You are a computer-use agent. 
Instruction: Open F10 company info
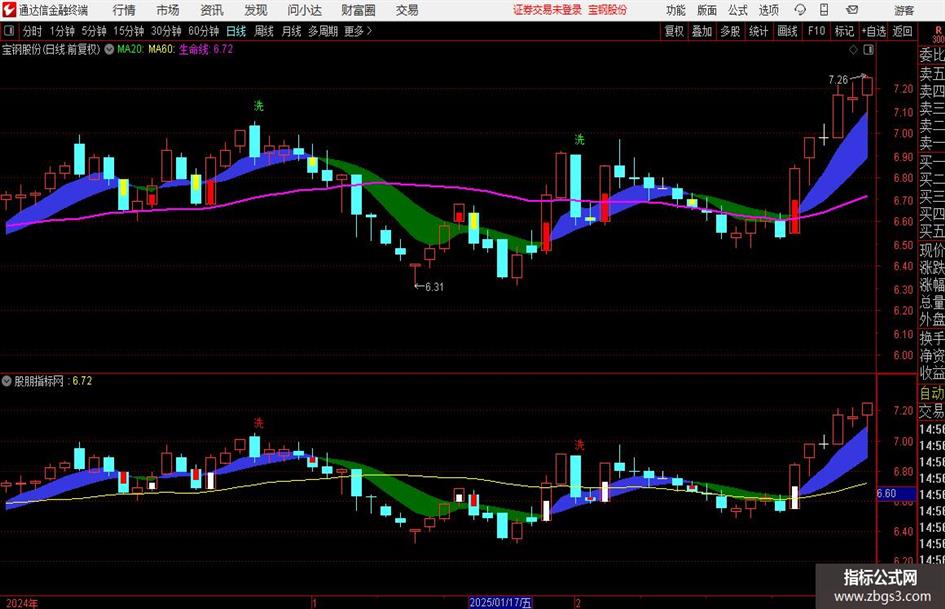[816, 31]
